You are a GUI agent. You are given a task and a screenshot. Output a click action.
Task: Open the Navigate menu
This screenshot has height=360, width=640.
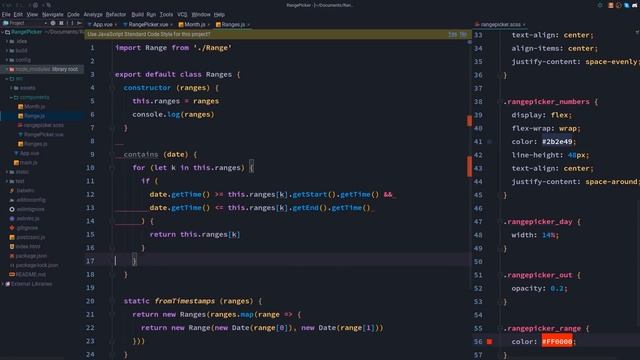[53, 14]
